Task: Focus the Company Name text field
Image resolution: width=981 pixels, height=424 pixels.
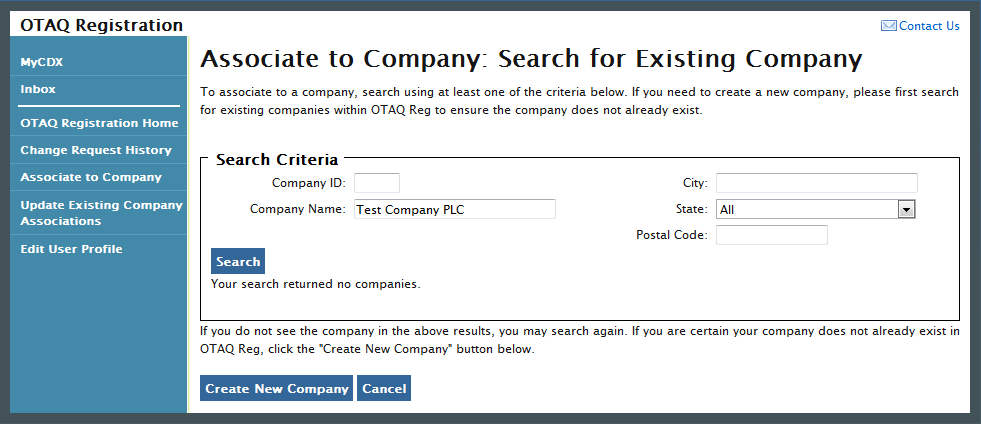Action: tap(455, 209)
